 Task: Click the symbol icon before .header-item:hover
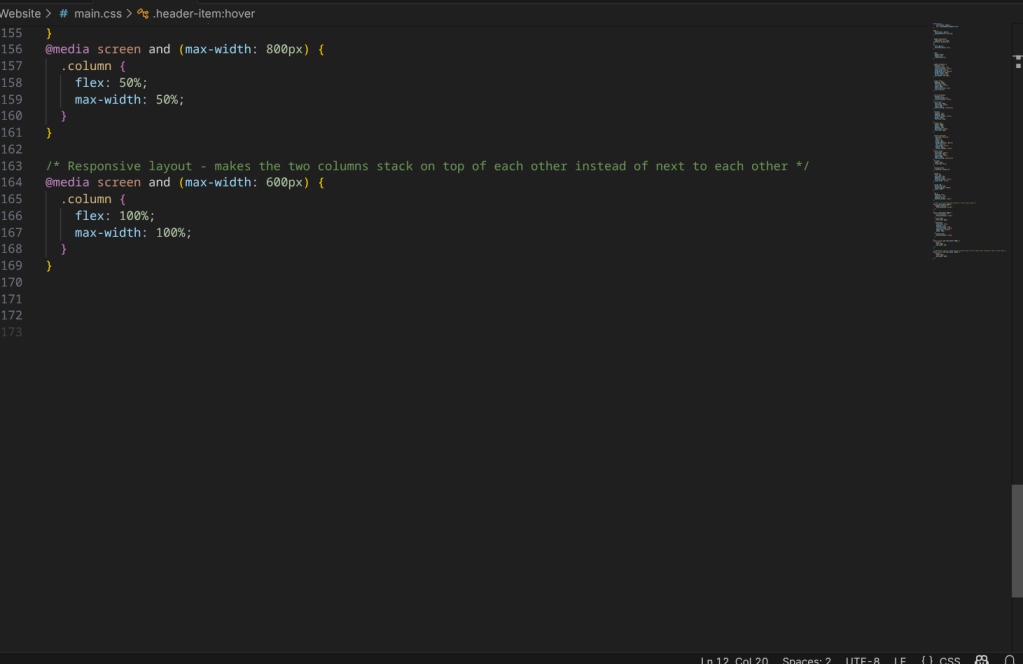click(143, 14)
